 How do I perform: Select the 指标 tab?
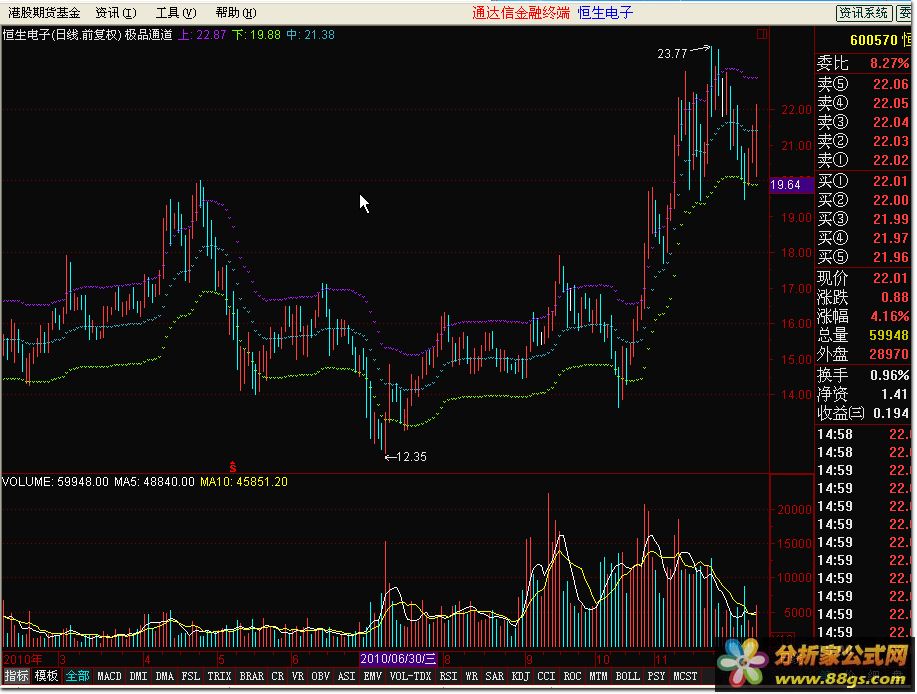[16, 676]
